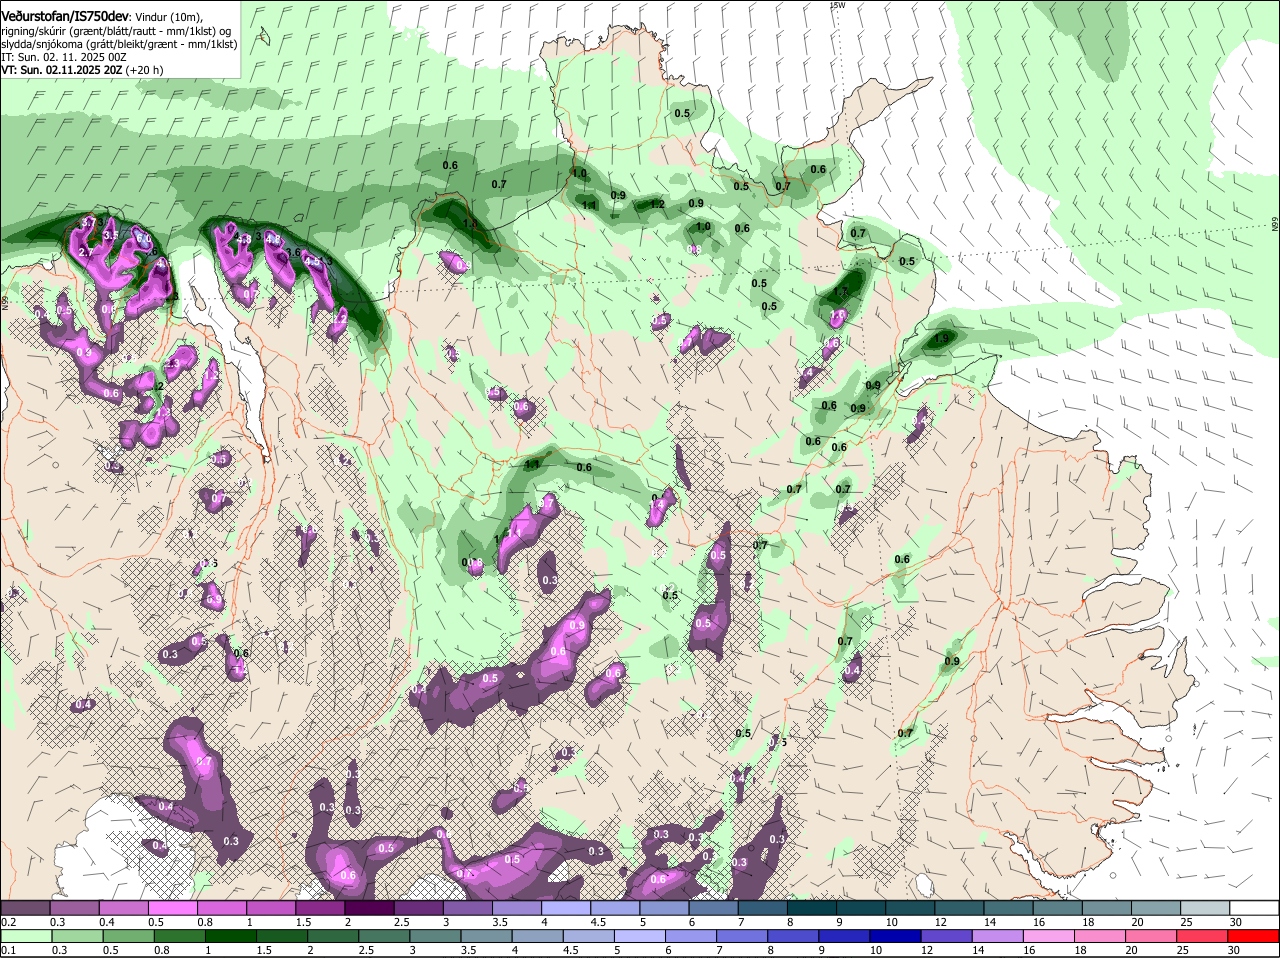Click the 0.2 label on the snow scale

pyautogui.click(x=9, y=922)
